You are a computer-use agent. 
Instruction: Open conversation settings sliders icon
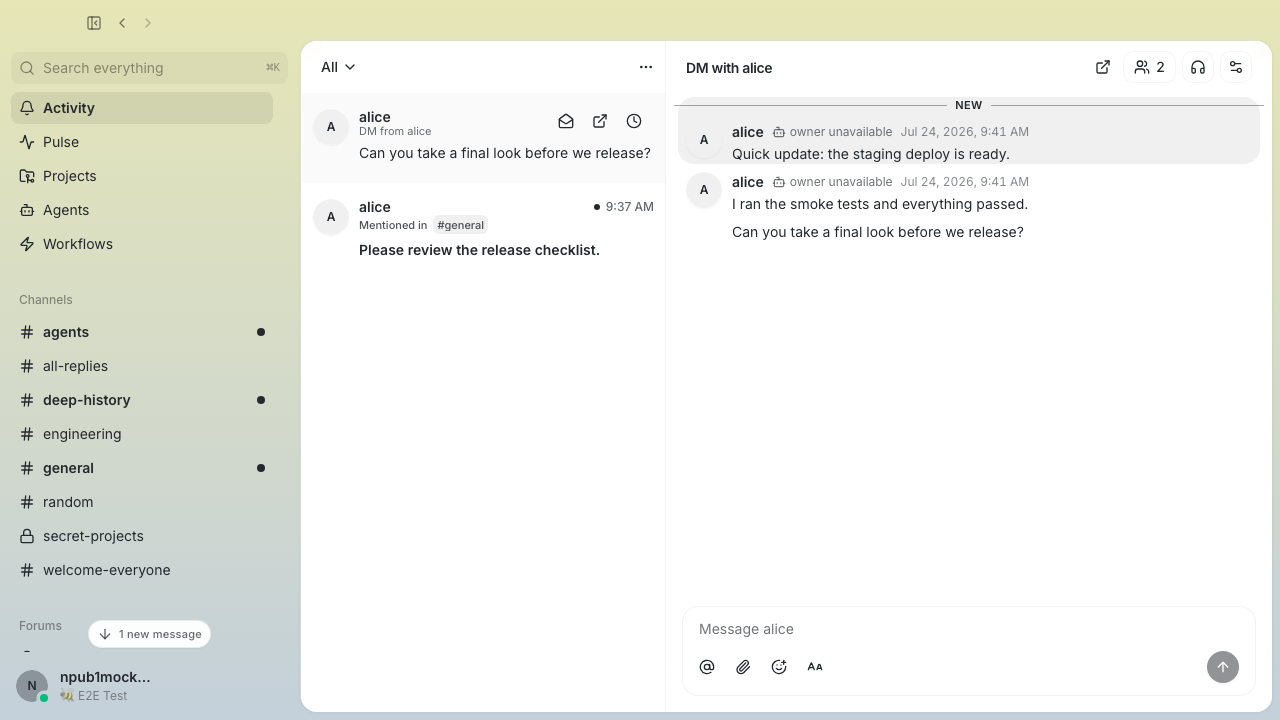coord(1236,67)
